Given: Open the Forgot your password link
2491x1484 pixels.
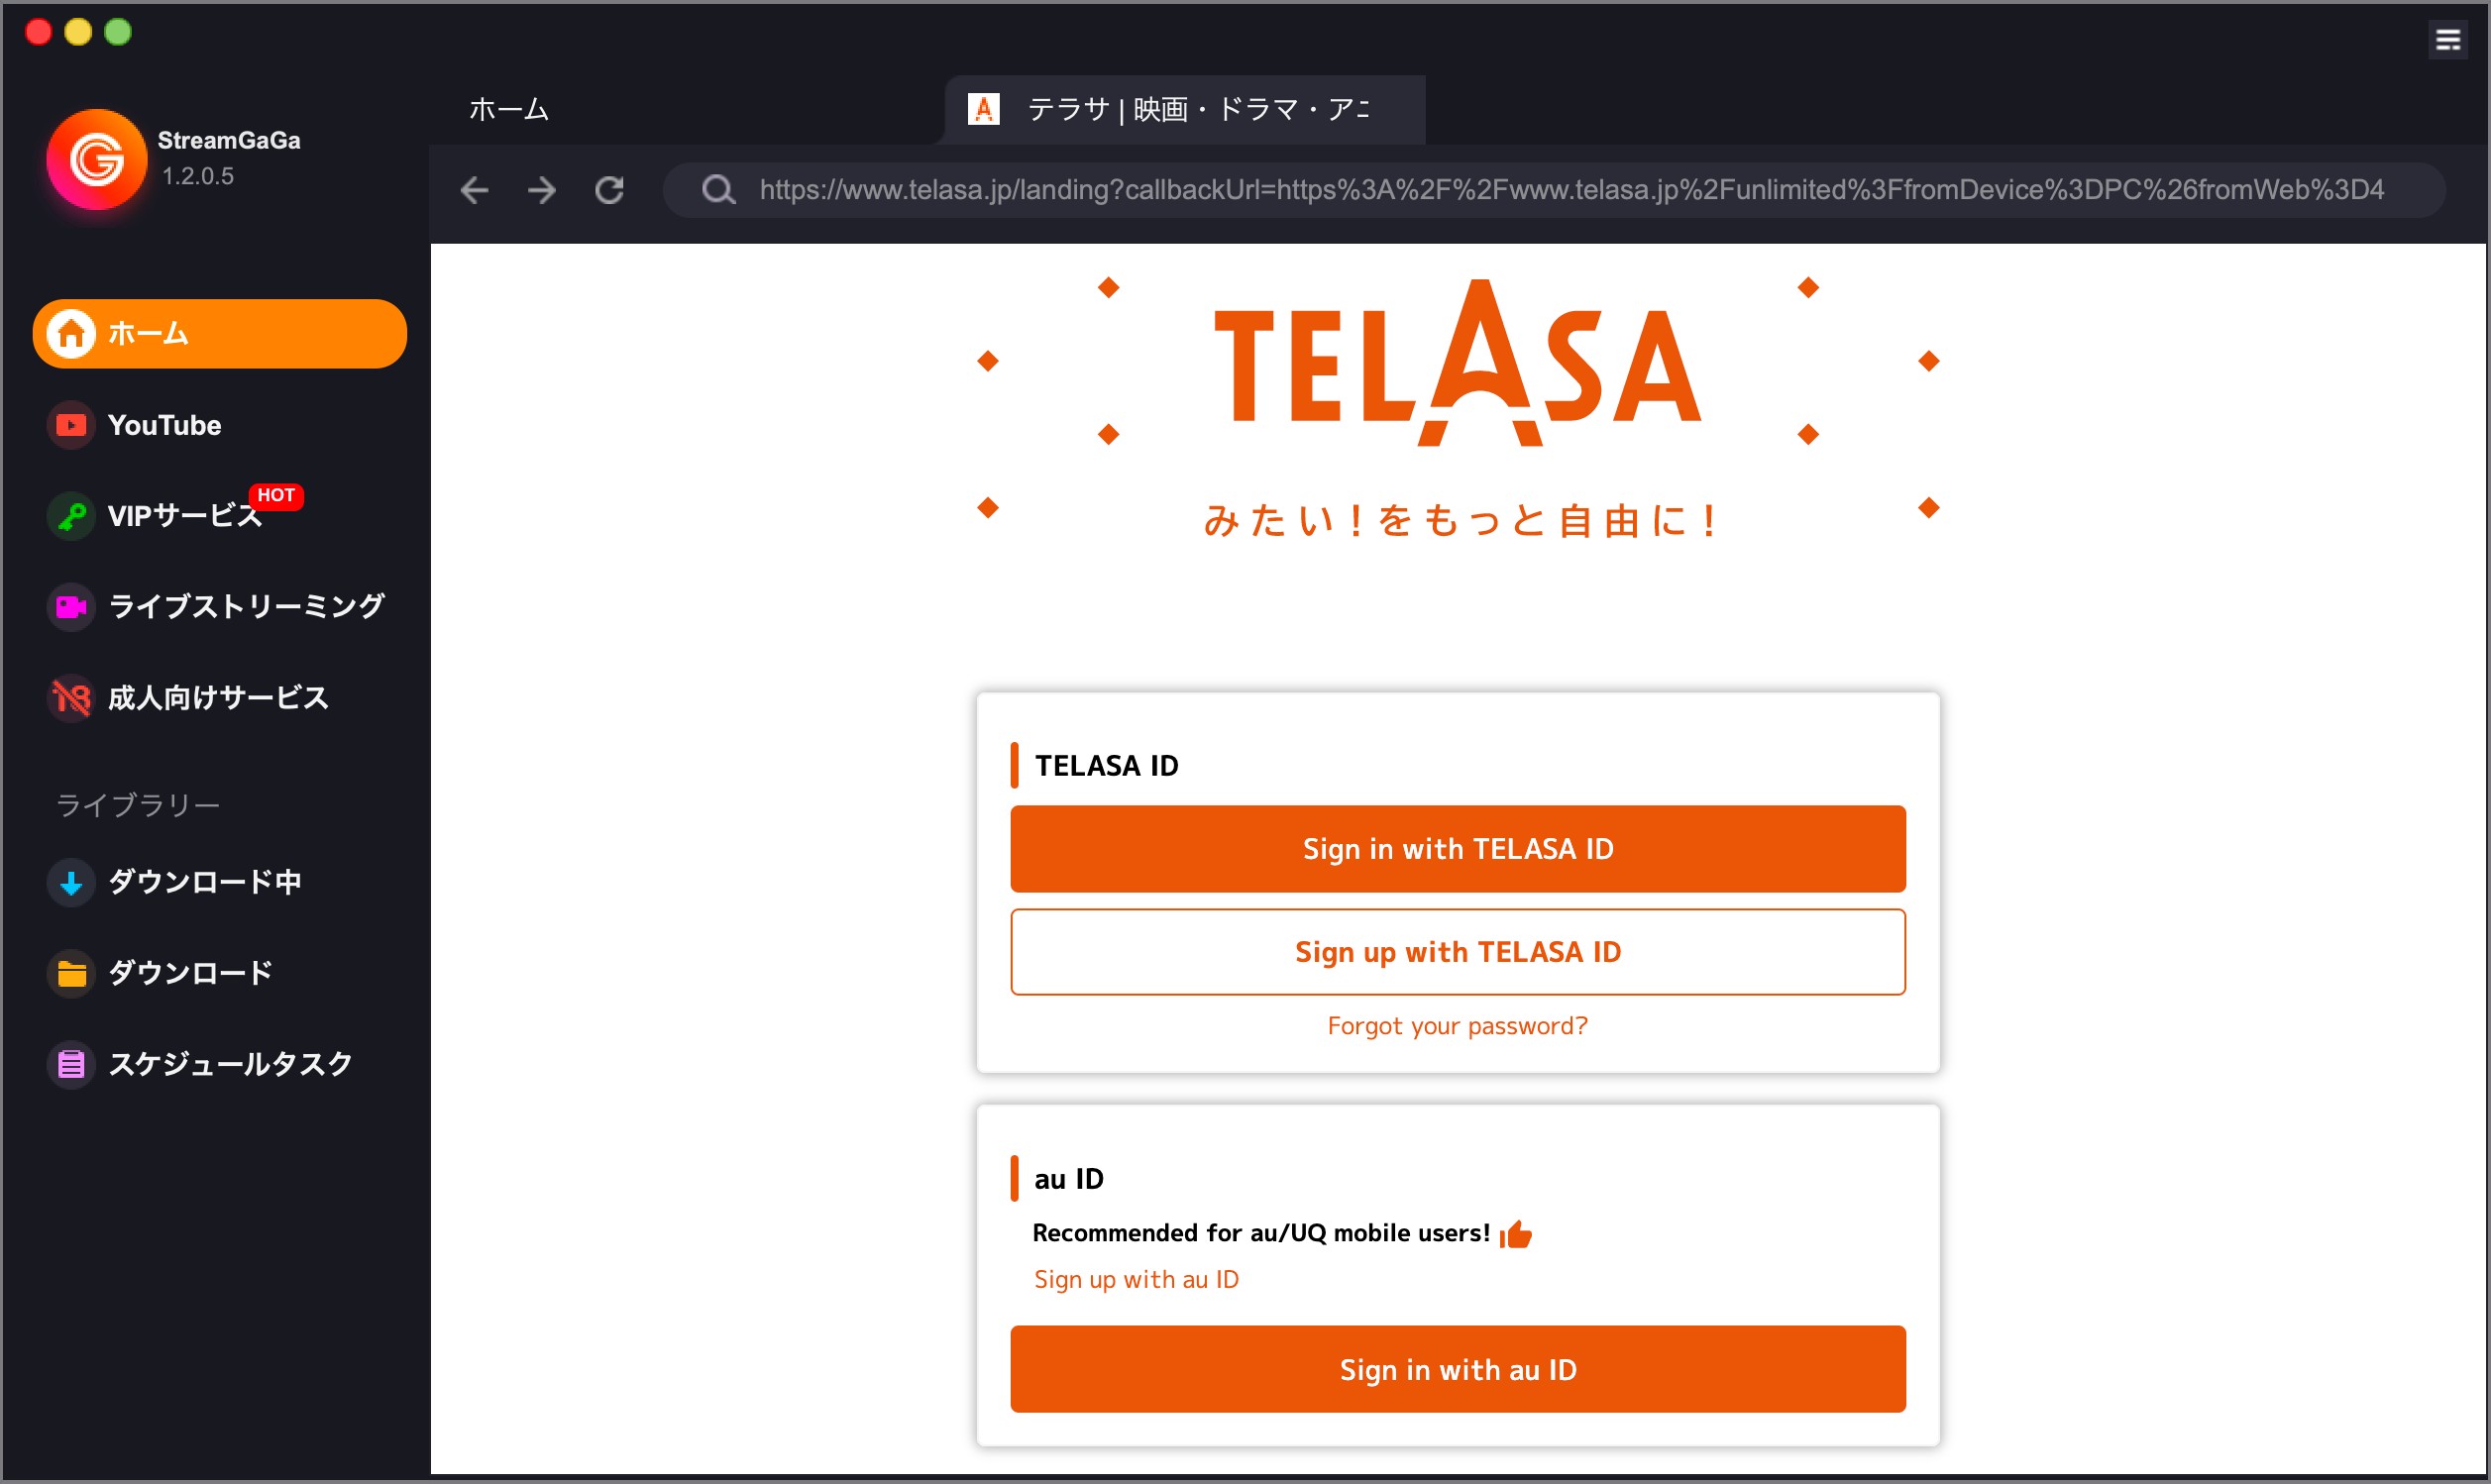Looking at the screenshot, I should click(x=1457, y=1025).
